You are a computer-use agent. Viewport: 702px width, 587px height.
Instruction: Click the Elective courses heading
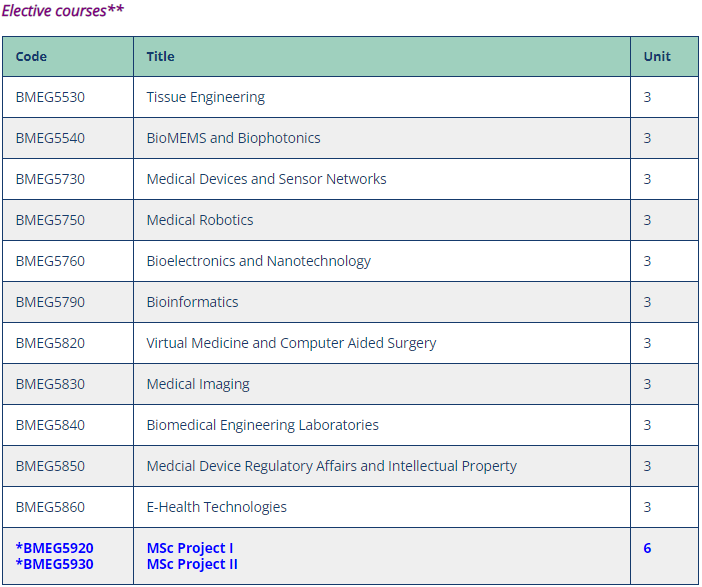coord(63,10)
